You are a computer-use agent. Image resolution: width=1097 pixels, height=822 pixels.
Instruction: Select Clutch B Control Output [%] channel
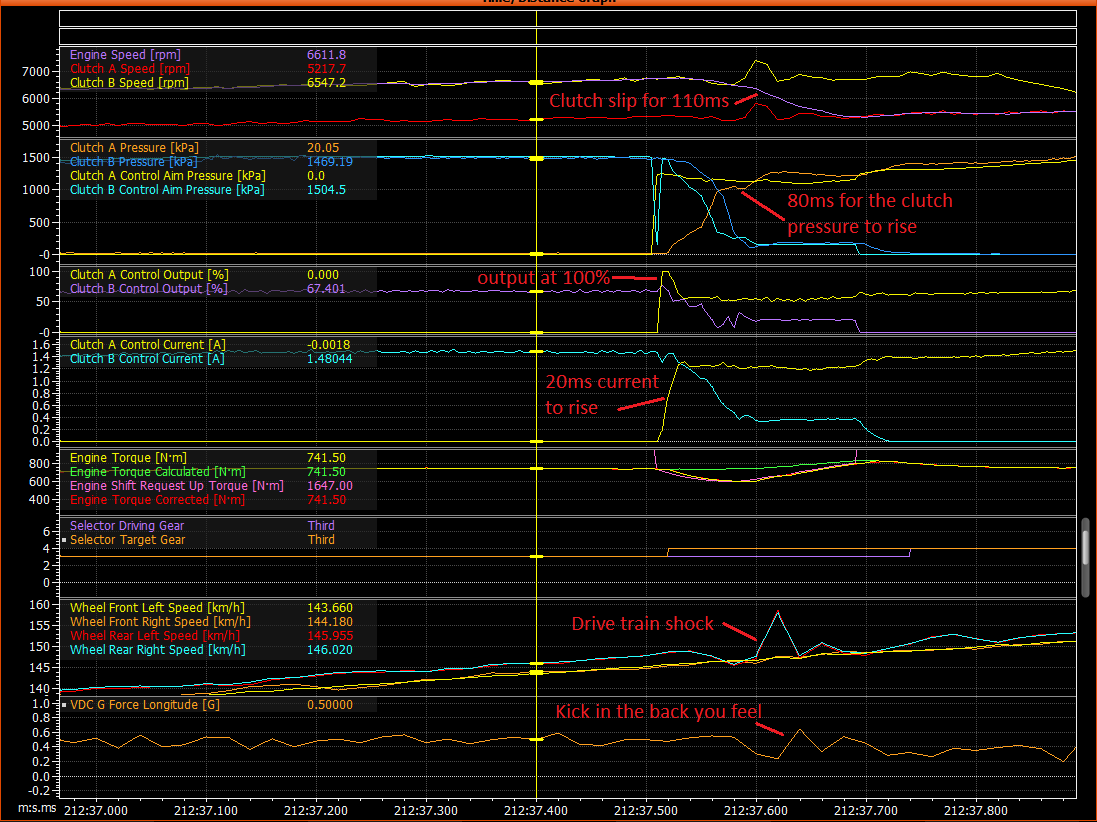pos(148,288)
